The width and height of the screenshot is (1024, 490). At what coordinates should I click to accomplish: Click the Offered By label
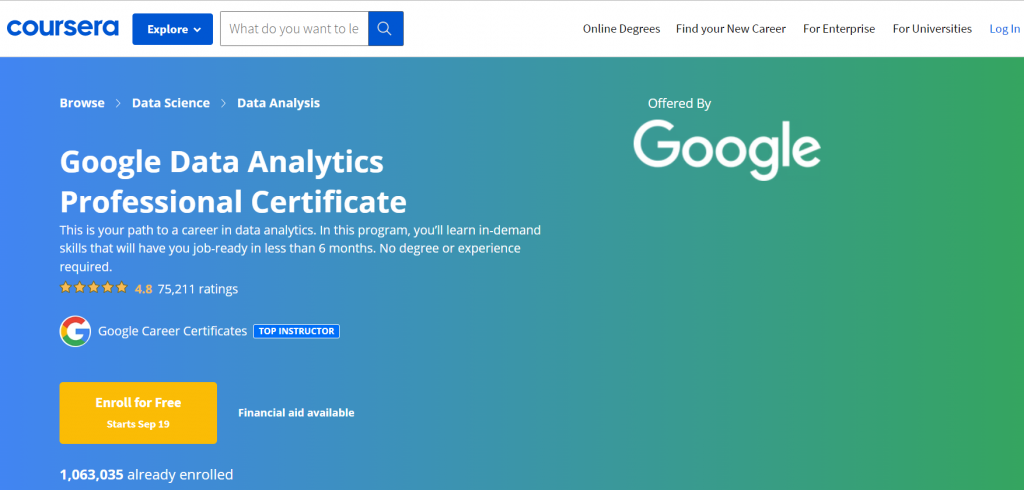[x=679, y=103]
